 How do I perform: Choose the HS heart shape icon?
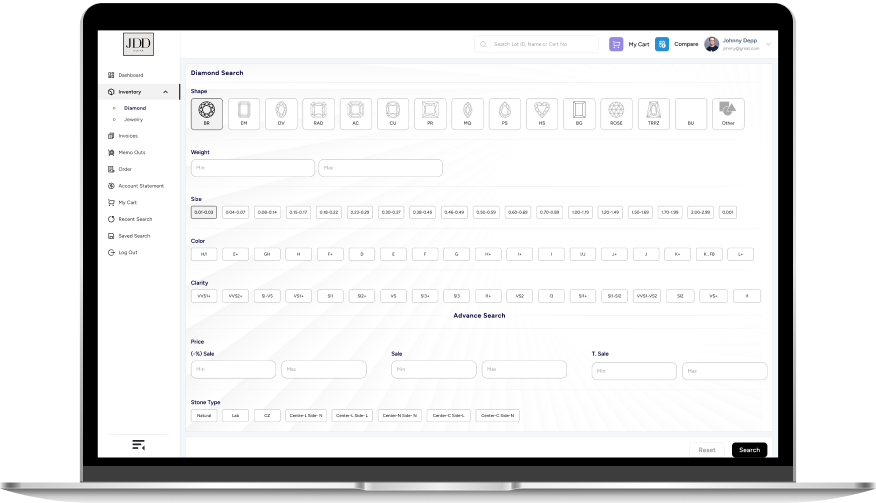[541, 111]
